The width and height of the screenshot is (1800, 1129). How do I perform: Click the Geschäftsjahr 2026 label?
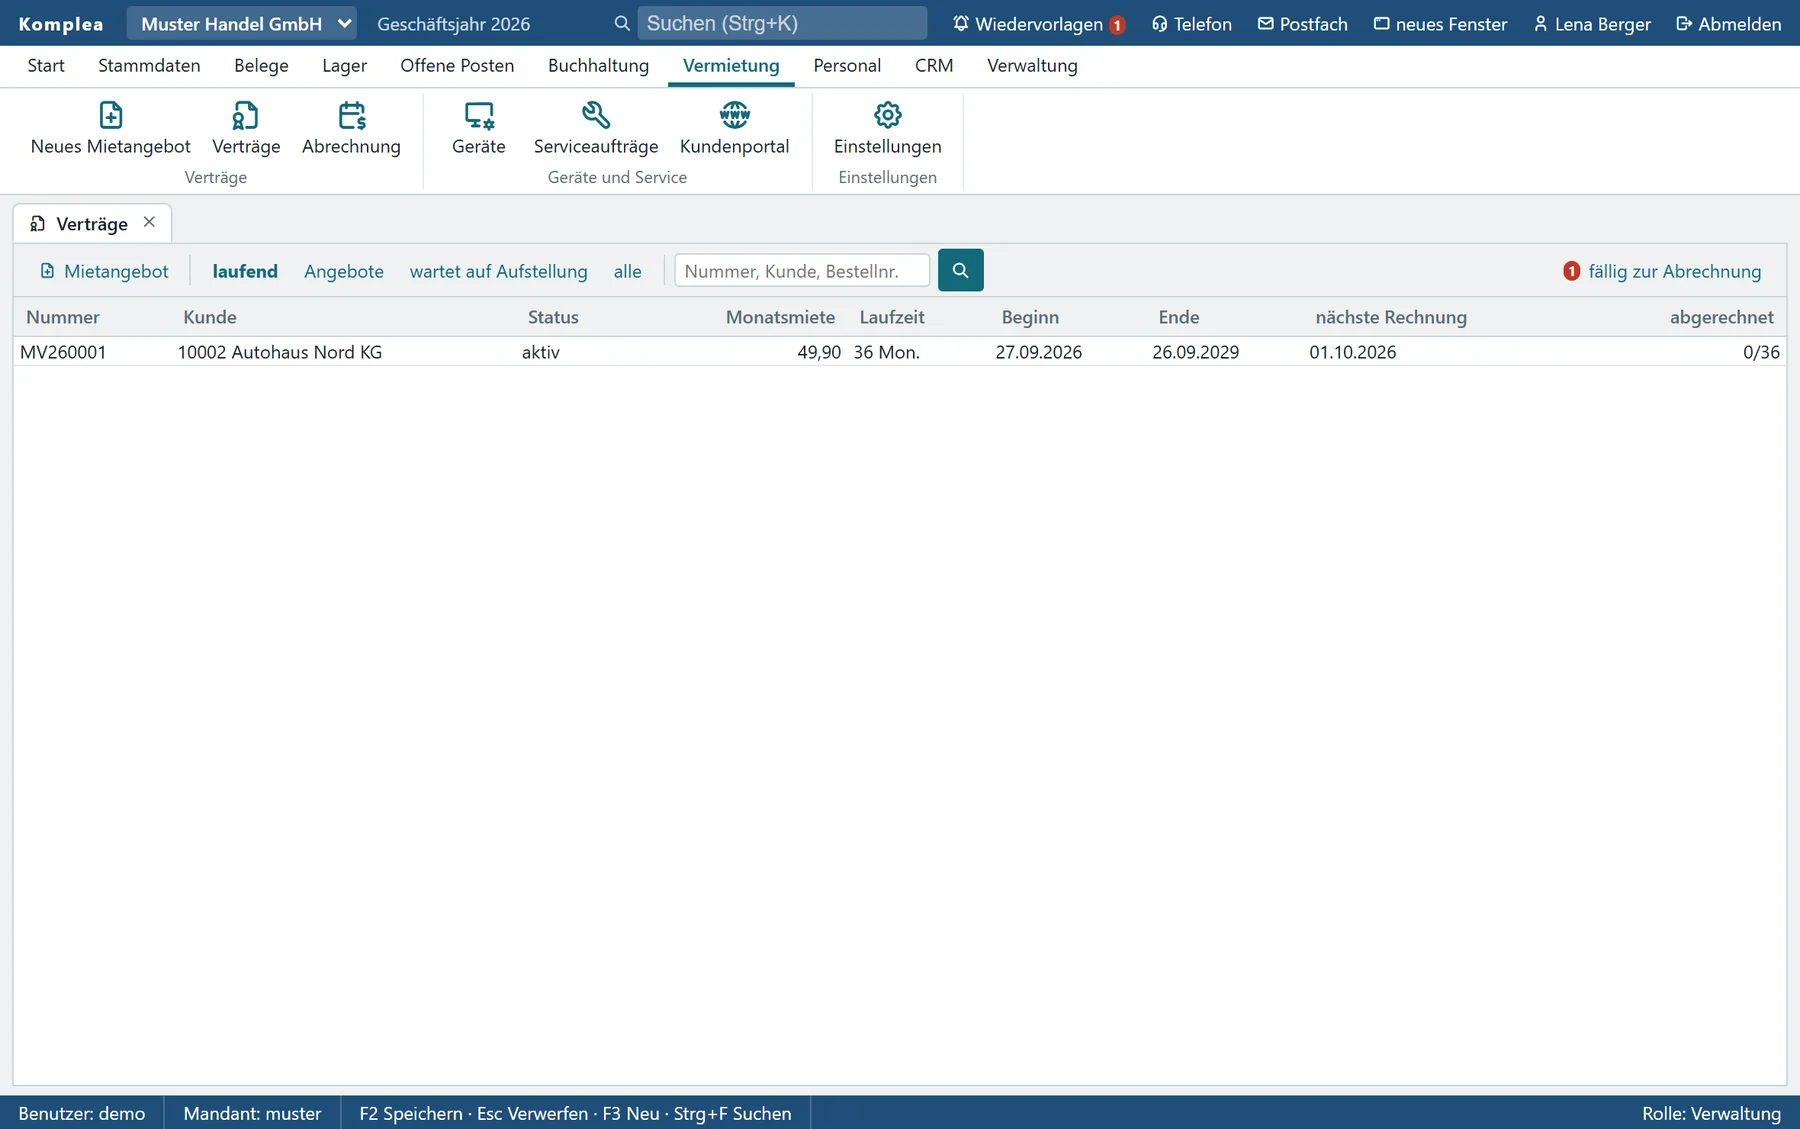click(x=453, y=24)
